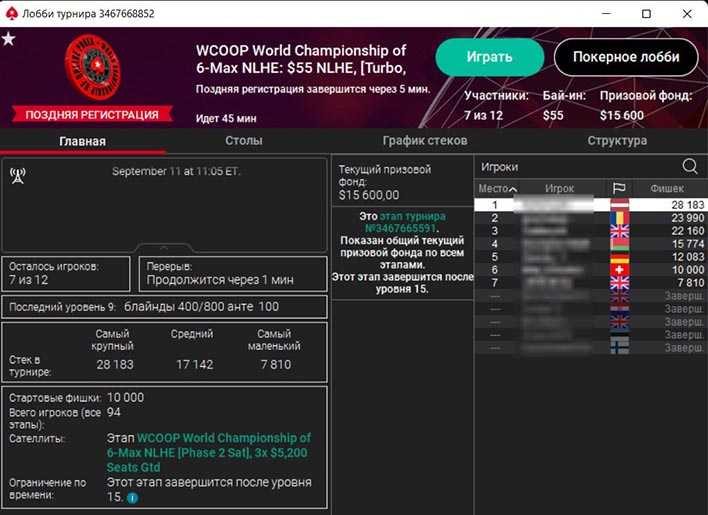Click блайнды 400/800 анте 100 level text
Image resolution: width=708 pixels, height=515 pixels.
coord(201,306)
